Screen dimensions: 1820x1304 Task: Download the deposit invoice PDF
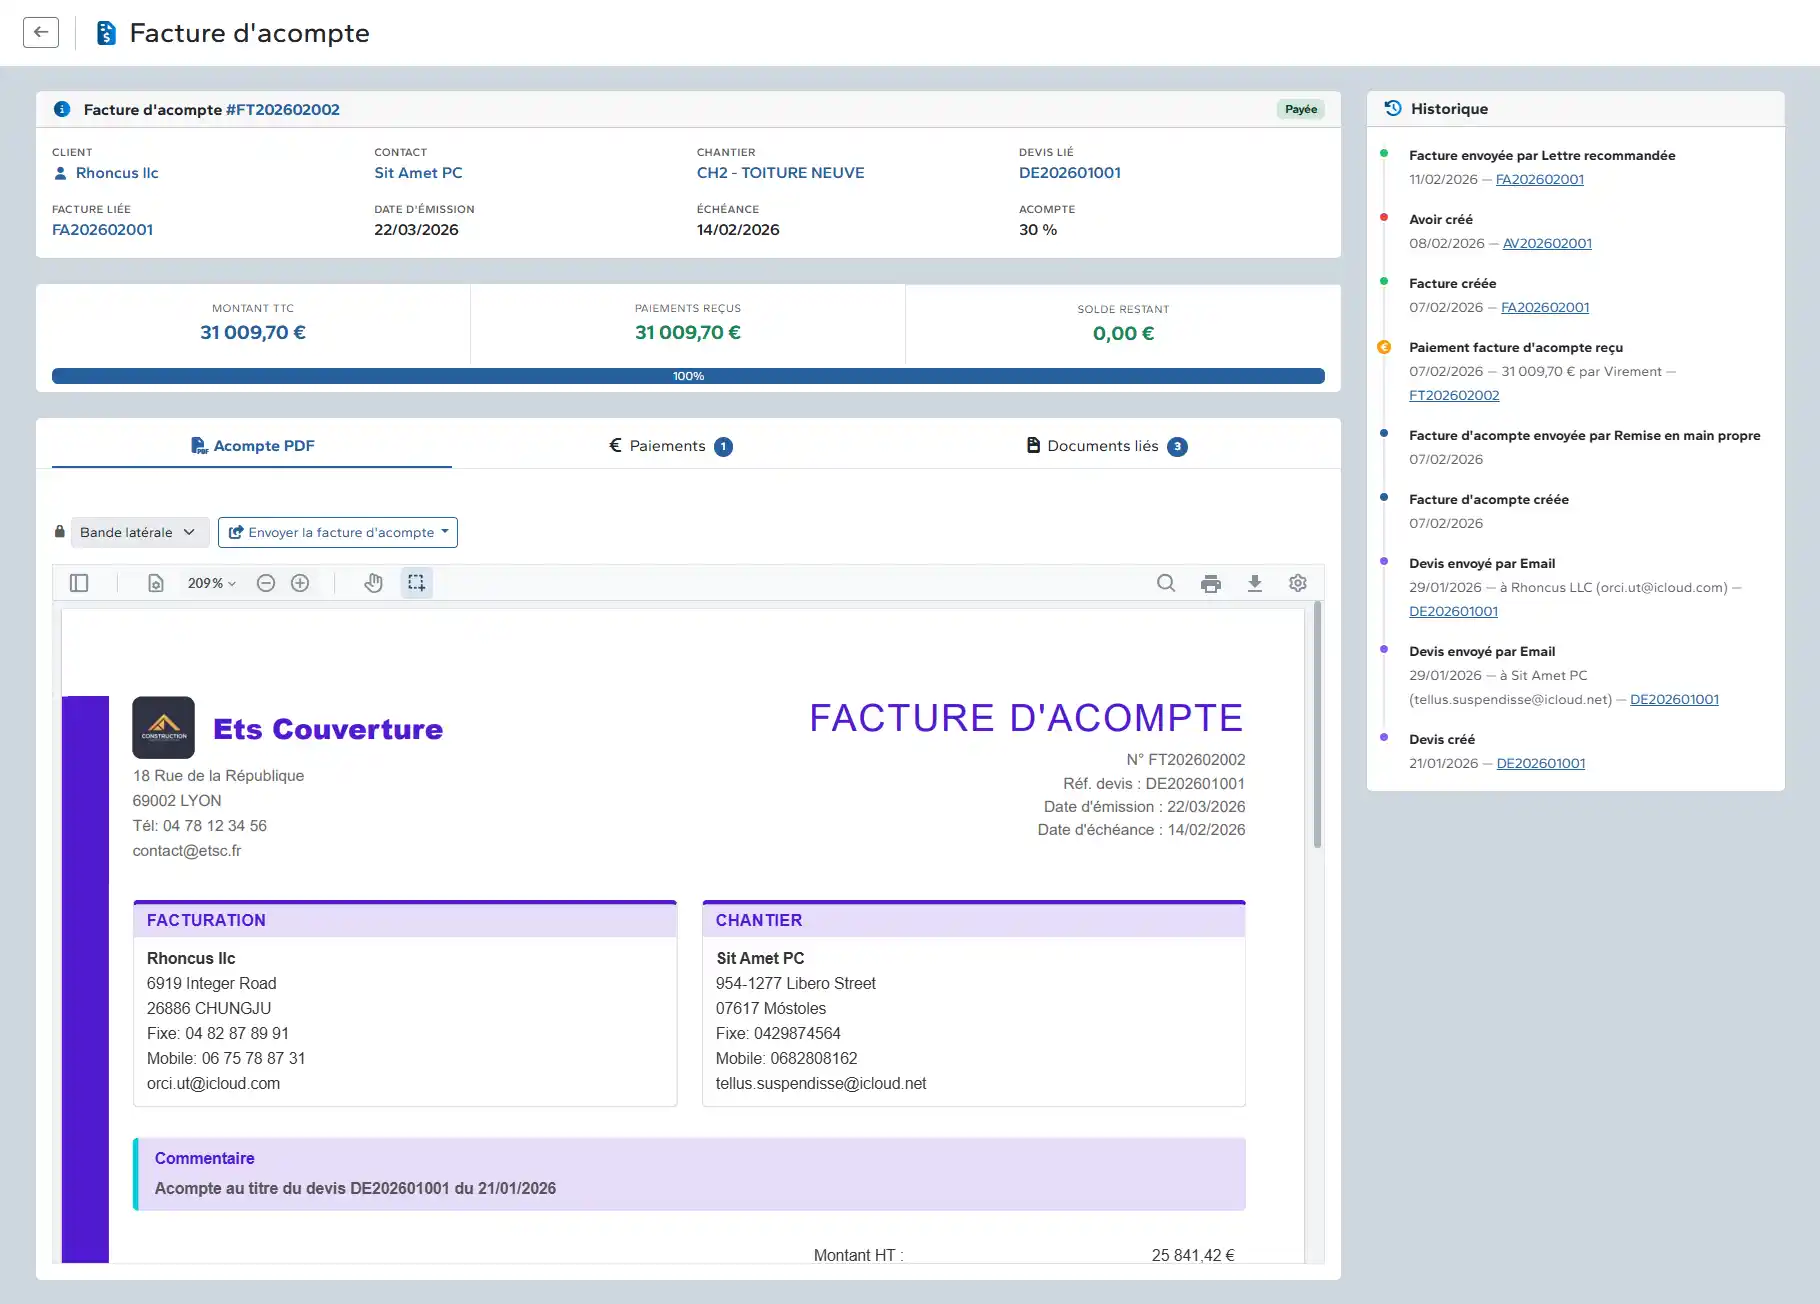point(1254,583)
